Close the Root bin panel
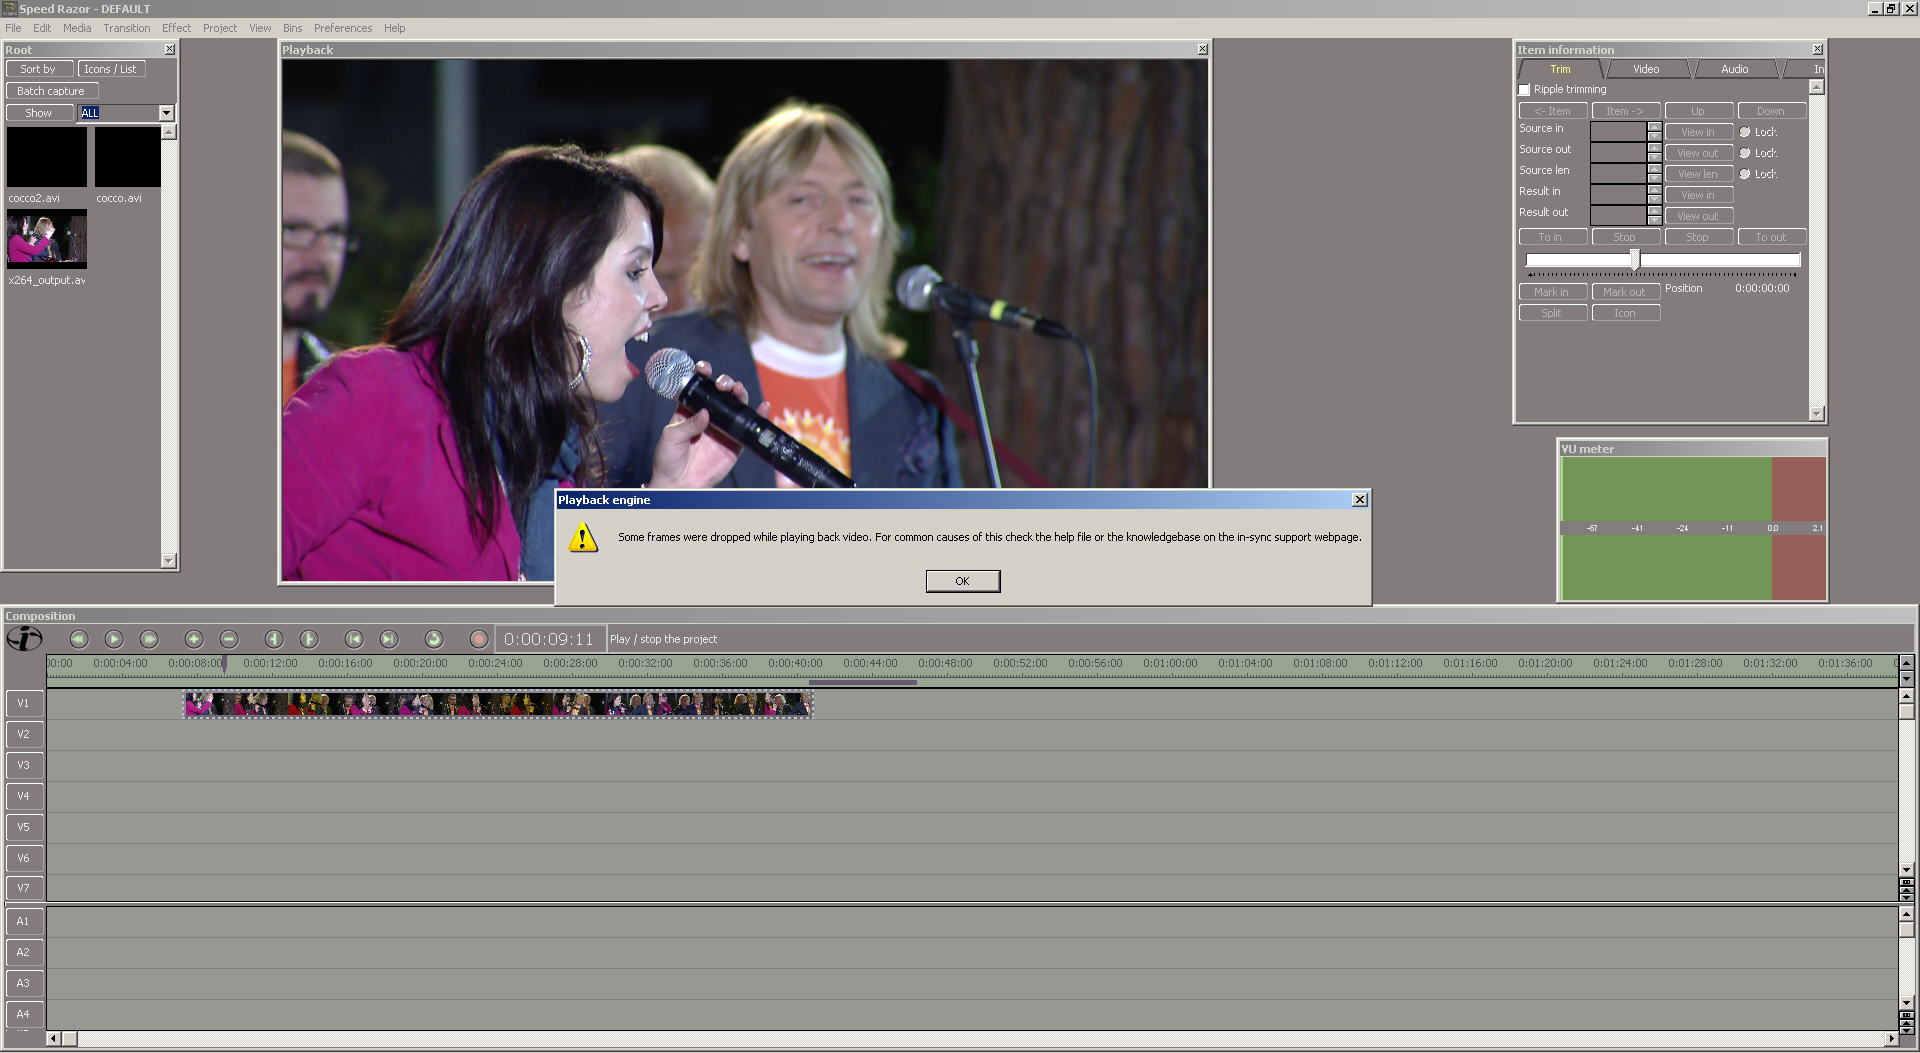Screen dimensions: 1920x1053 169,49
